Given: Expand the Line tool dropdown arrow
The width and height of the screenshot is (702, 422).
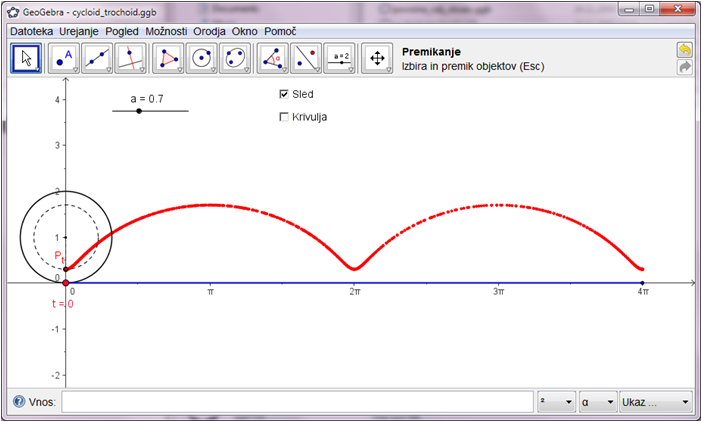Looking at the screenshot, I should click(109, 70).
